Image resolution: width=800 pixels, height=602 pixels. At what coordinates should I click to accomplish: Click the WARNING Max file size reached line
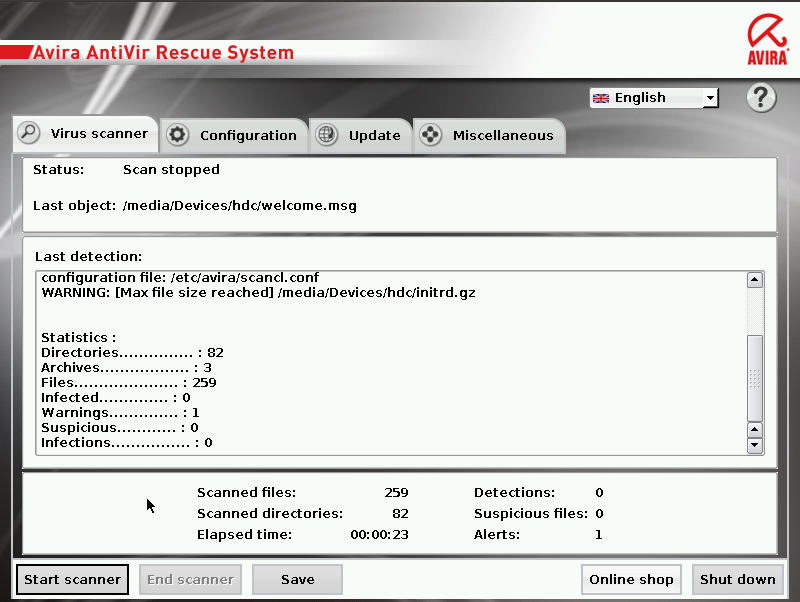(258, 293)
